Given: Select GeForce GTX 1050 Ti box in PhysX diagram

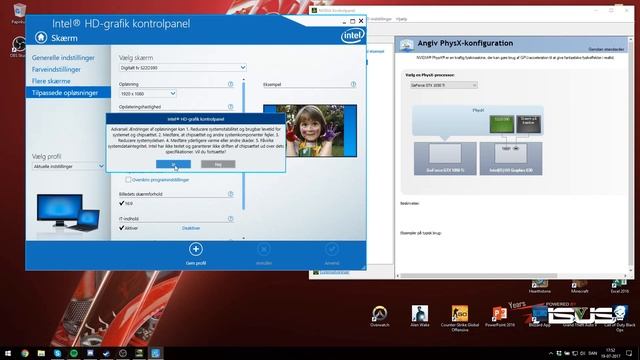Looking at the screenshot, I should coord(445,159).
